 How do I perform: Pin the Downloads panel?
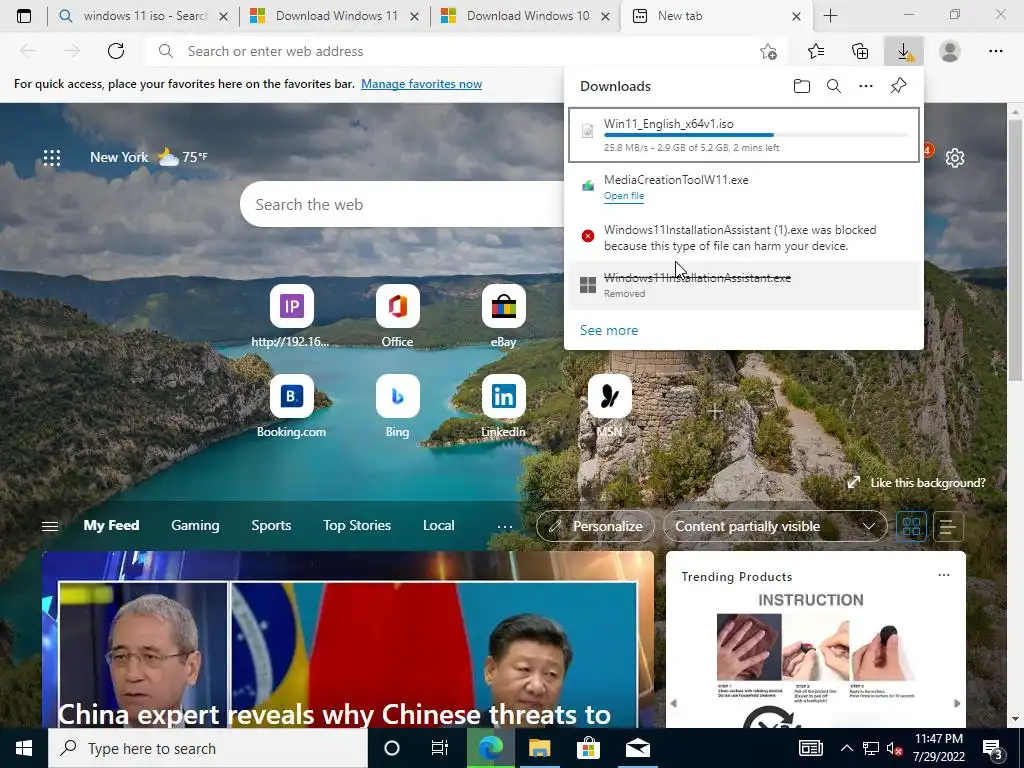coord(899,86)
